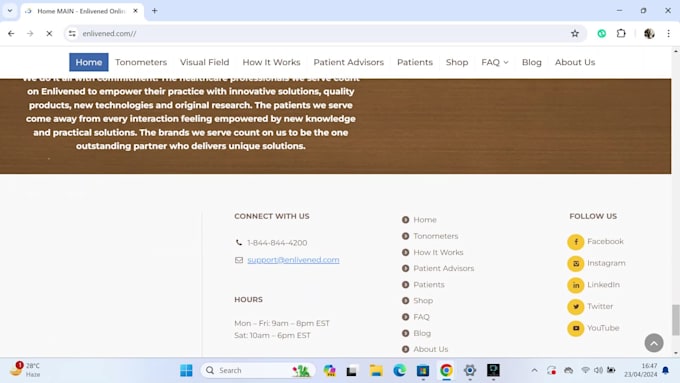Open the footer FAQ link
The height and width of the screenshot is (383, 680).
click(x=421, y=317)
